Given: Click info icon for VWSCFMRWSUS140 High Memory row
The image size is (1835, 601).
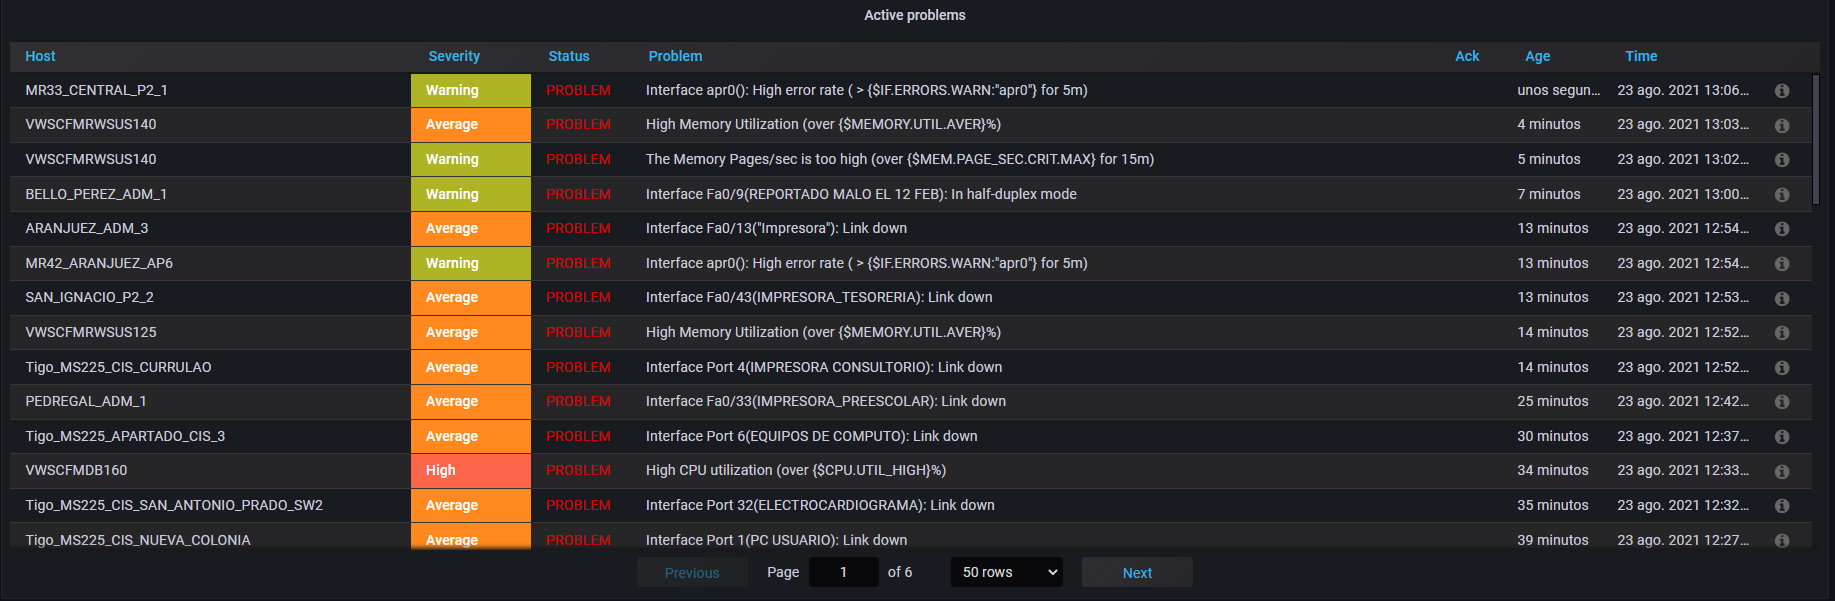Looking at the screenshot, I should [1782, 125].
